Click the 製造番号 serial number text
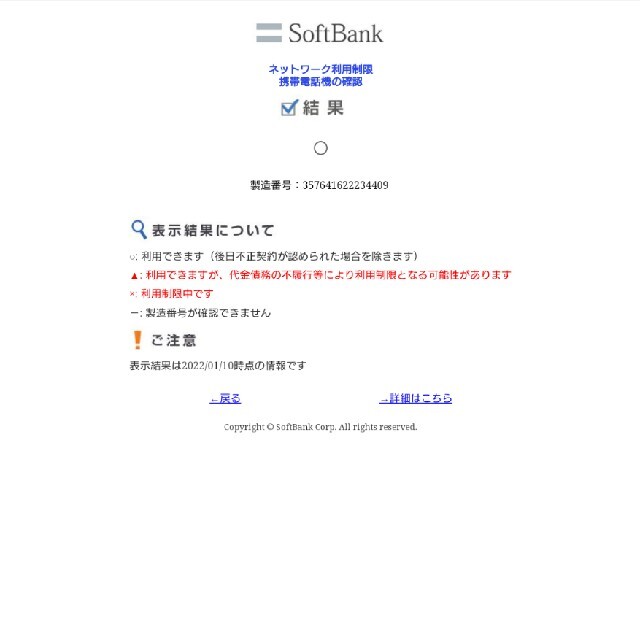This screenshot has height=640, width=640. 319,185
